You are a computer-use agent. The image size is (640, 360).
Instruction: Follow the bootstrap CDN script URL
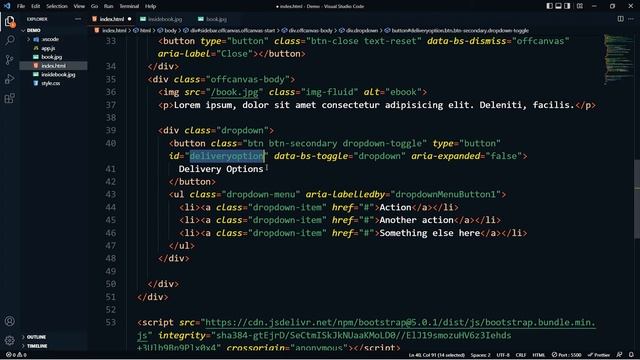pyautogui.click(x=400, y=322)
